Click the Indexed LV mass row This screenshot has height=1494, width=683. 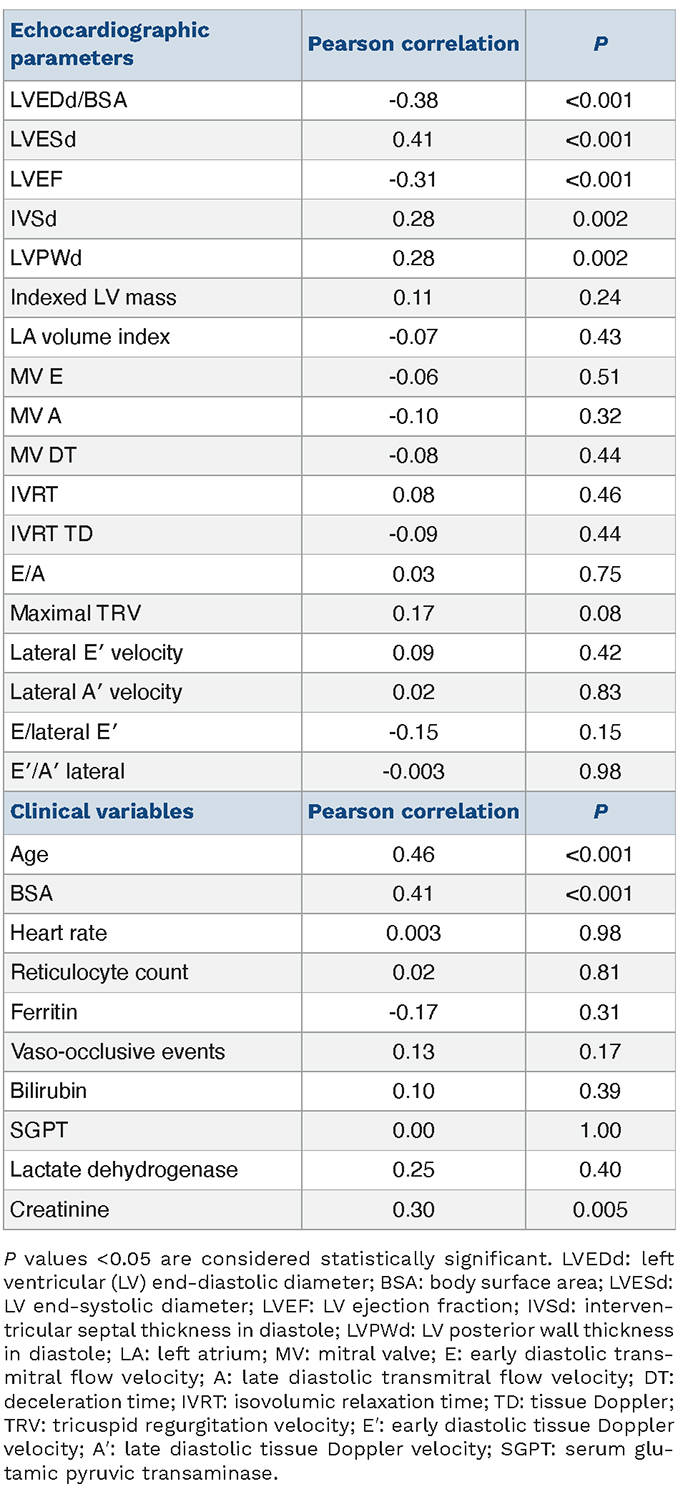[x=339, y=298]
